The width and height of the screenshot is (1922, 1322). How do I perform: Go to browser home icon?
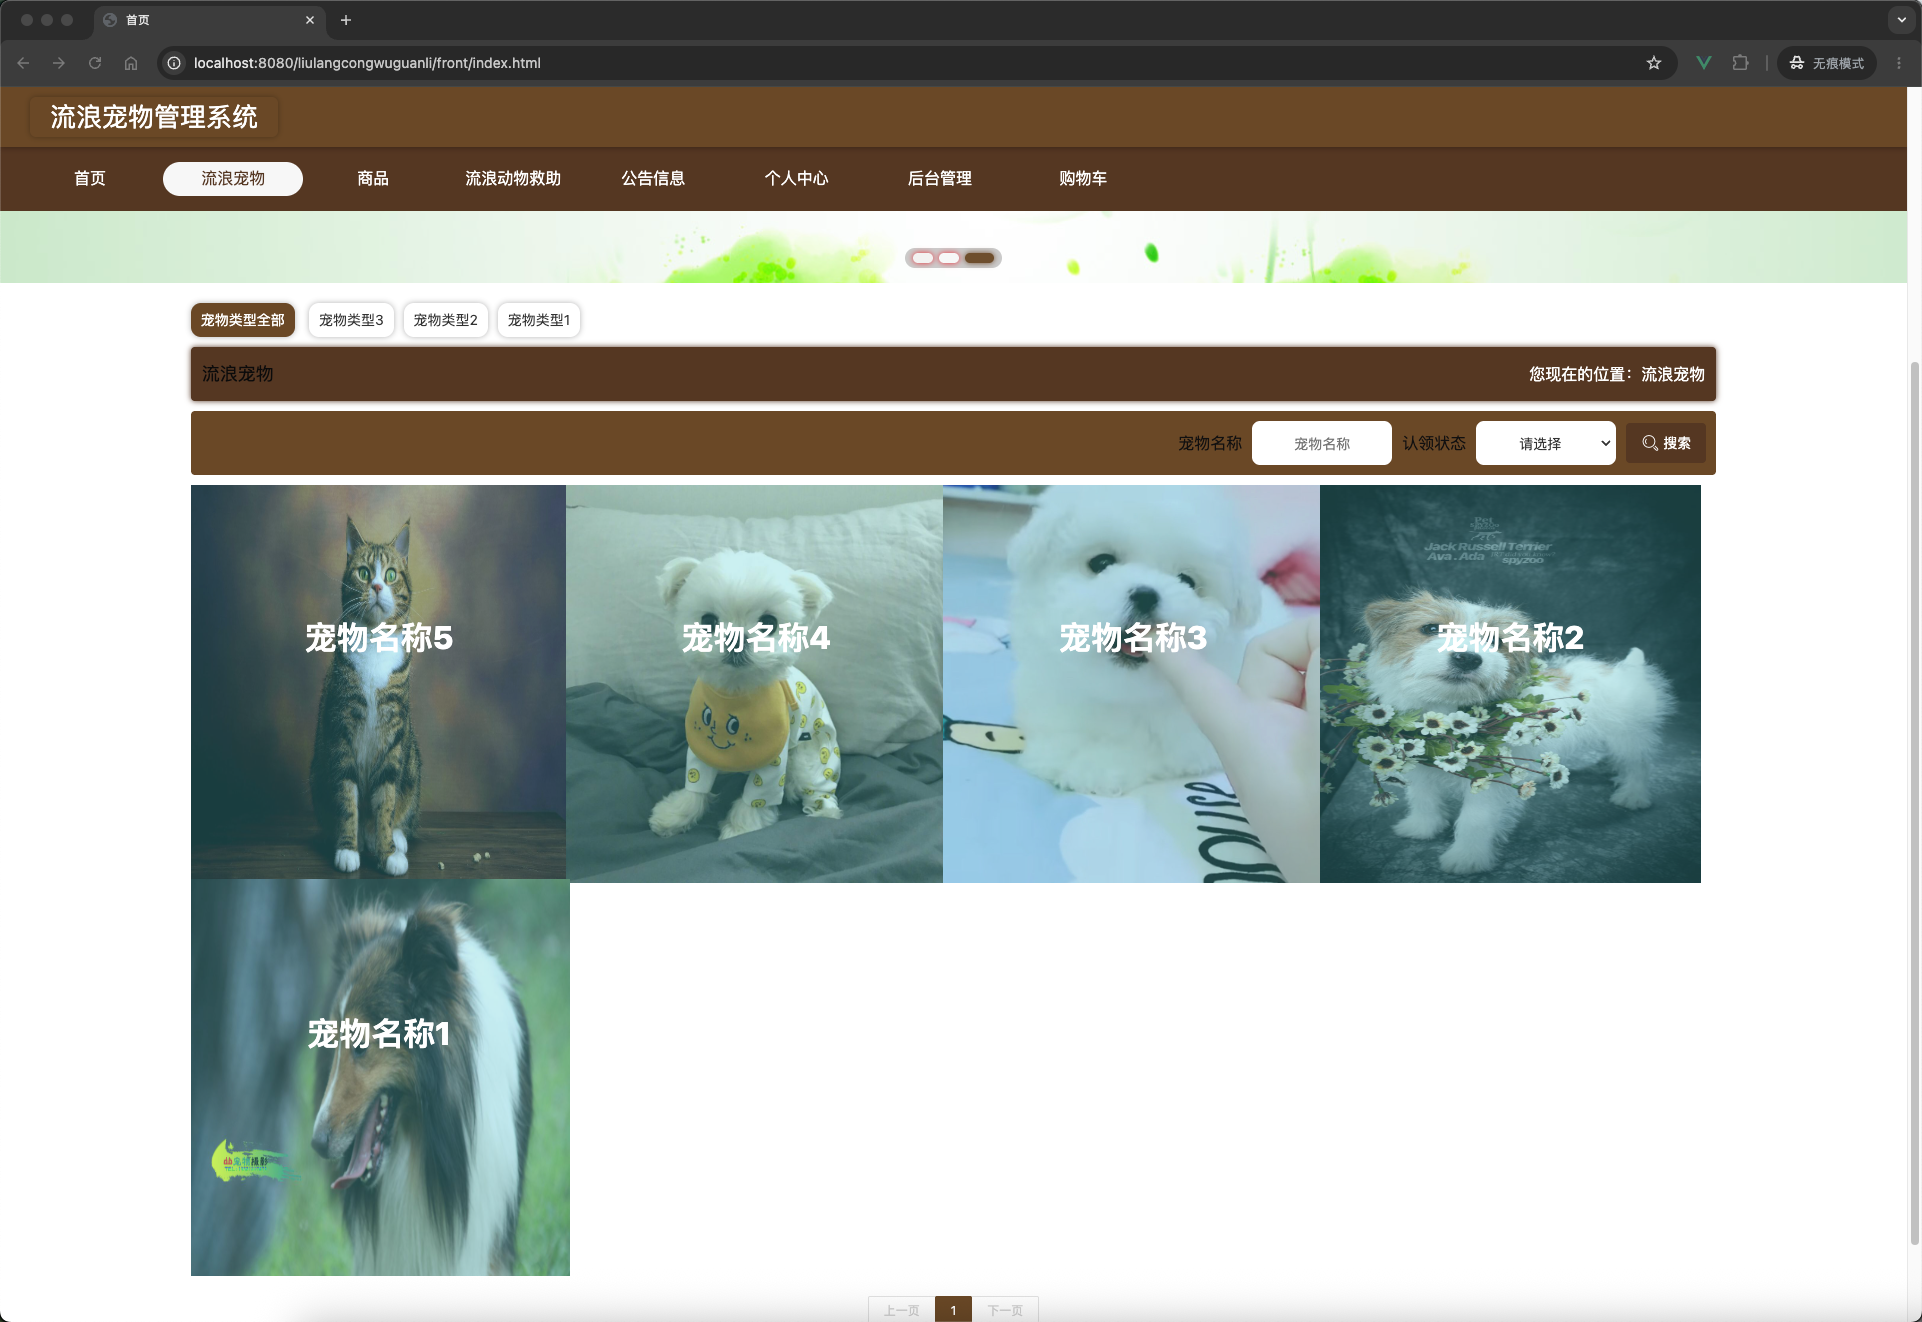tap(131, 63)
